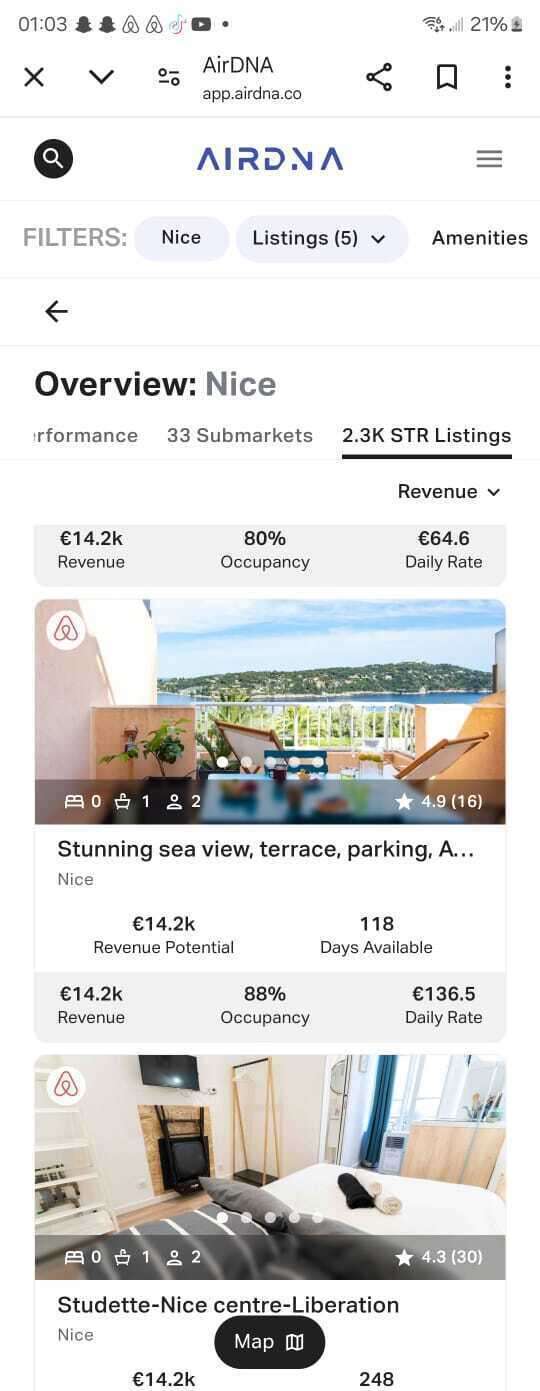Tap the back arrow above Overview
This screenshot has height=1391, width=540.
click(57, 312)
